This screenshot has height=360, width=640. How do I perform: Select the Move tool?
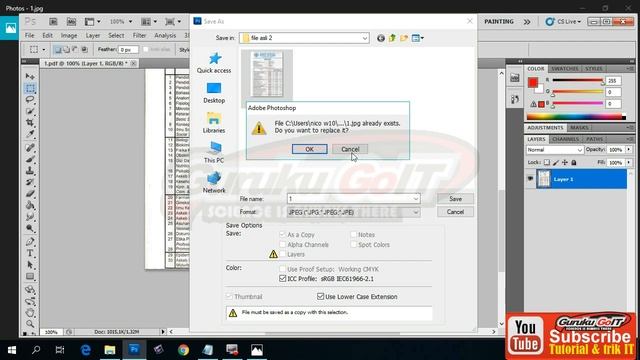point(30,76)
